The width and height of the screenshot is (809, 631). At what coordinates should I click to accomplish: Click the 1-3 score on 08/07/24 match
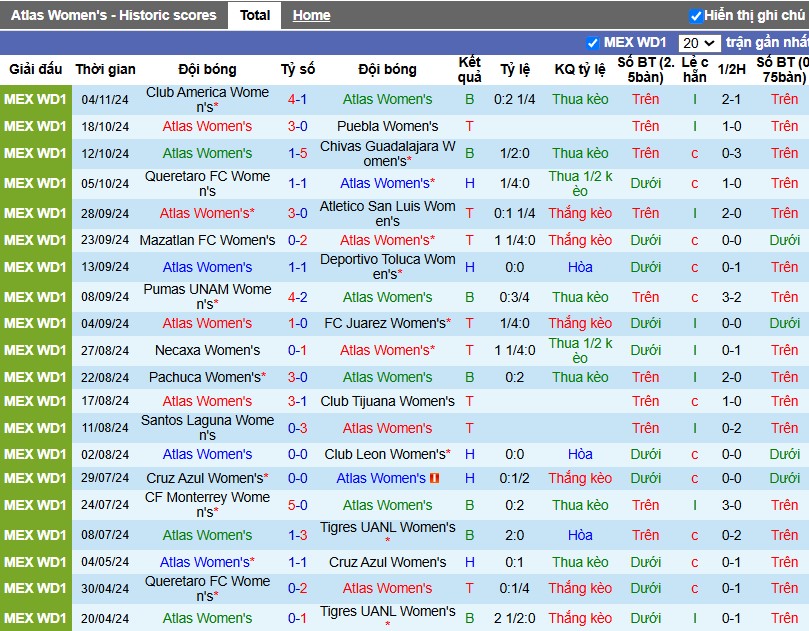pos(297,536)
